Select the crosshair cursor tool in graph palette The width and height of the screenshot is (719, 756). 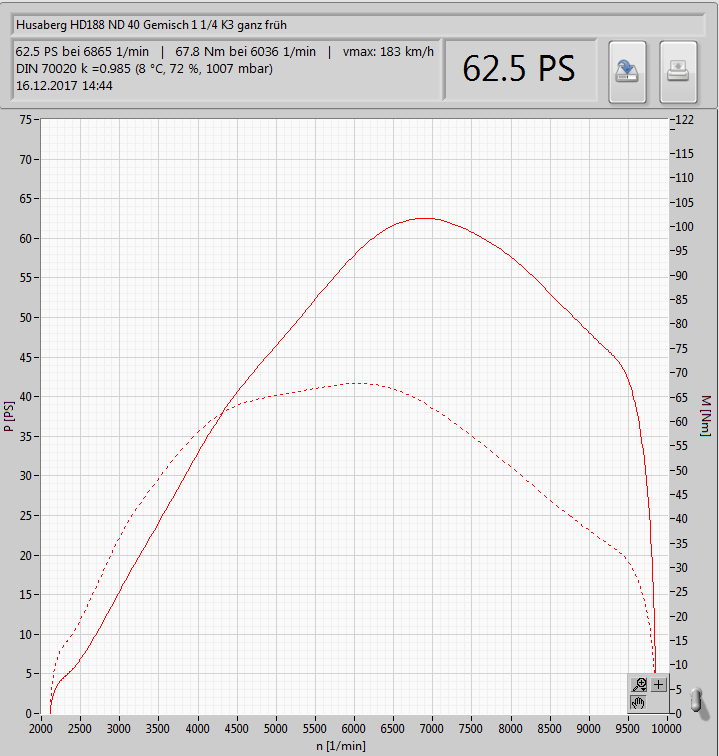658,685
